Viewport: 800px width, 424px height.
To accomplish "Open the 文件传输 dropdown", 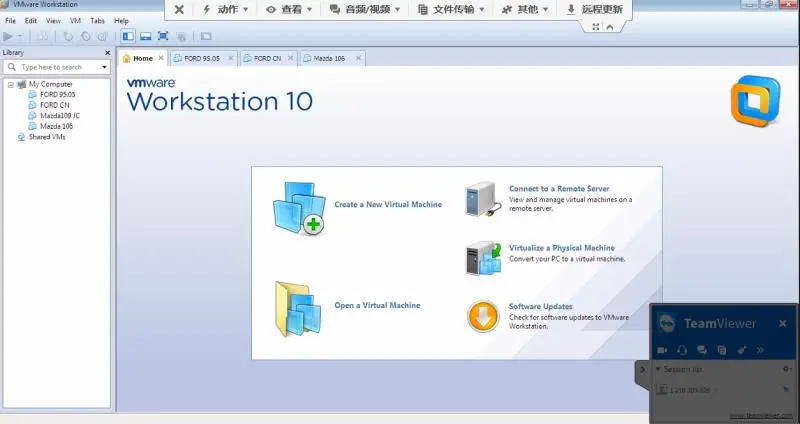I will tap(451, 9).
